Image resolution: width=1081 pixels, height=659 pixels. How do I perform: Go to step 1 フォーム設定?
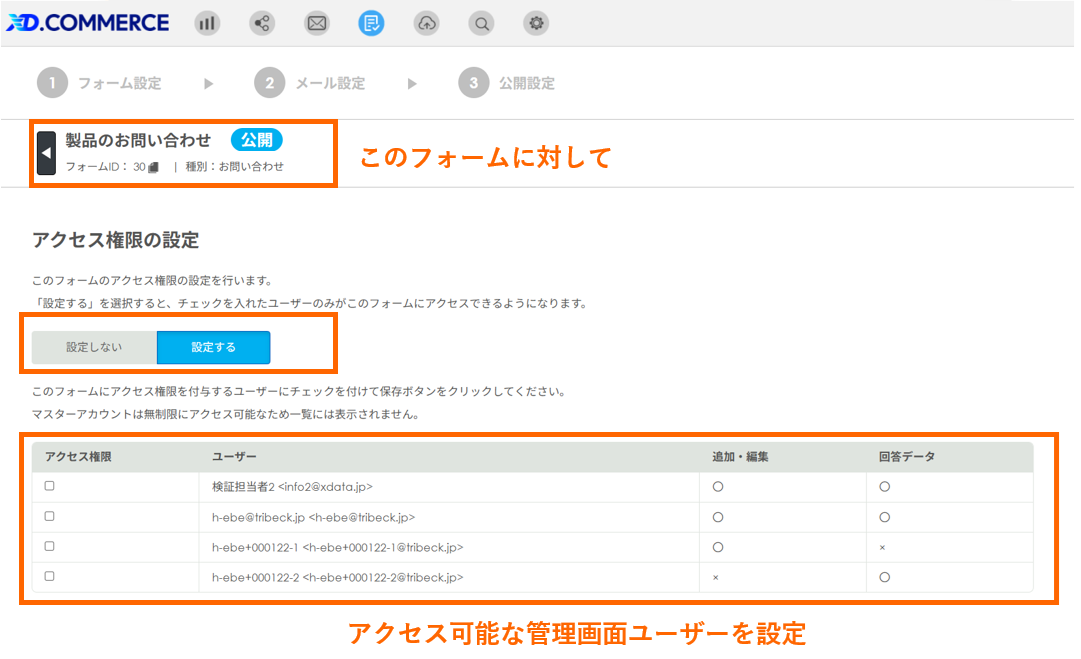click(x=100, y=83)
